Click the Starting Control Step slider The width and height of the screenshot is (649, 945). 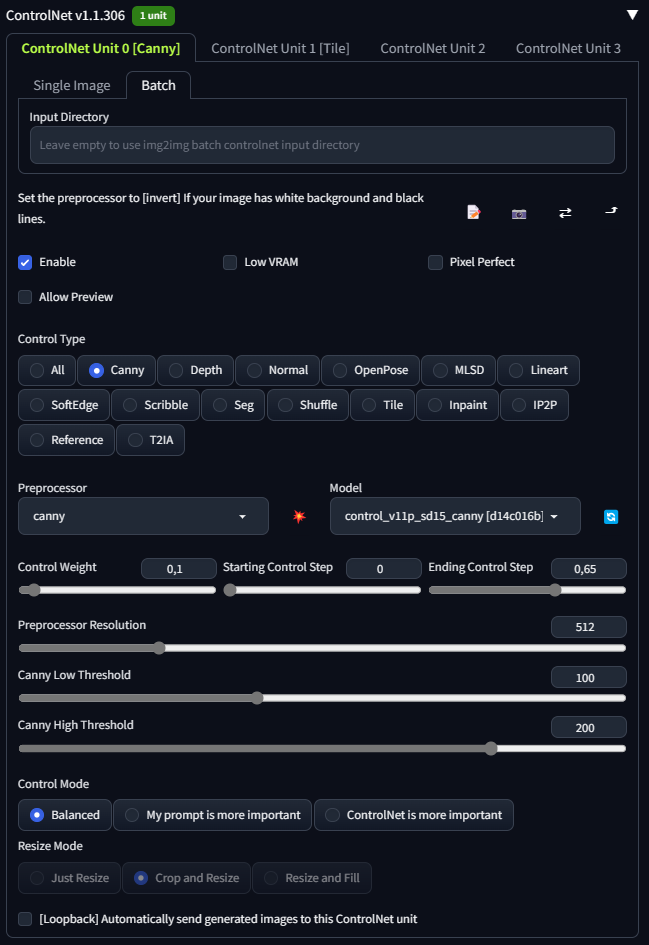pos(322,590)
